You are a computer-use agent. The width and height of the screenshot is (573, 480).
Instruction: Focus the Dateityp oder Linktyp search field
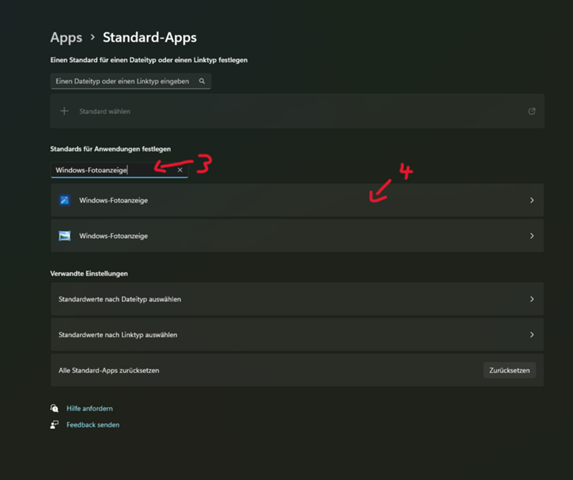(130, 81)
